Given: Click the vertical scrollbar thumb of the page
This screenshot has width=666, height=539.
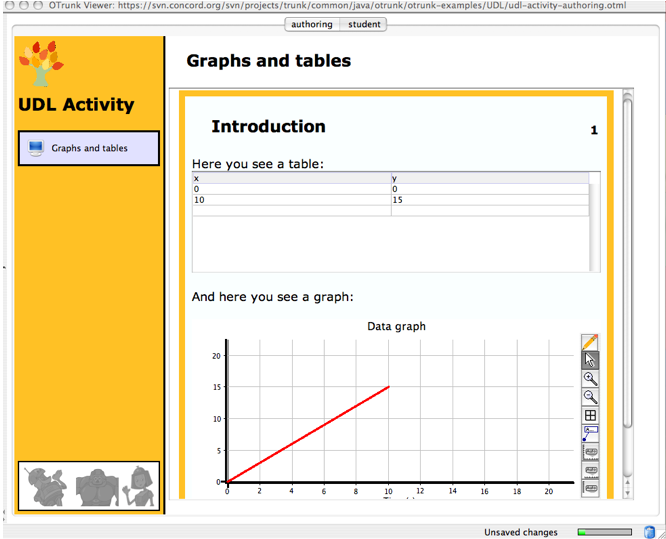Looking at the screenshot, I should click(x=628, y=261).
